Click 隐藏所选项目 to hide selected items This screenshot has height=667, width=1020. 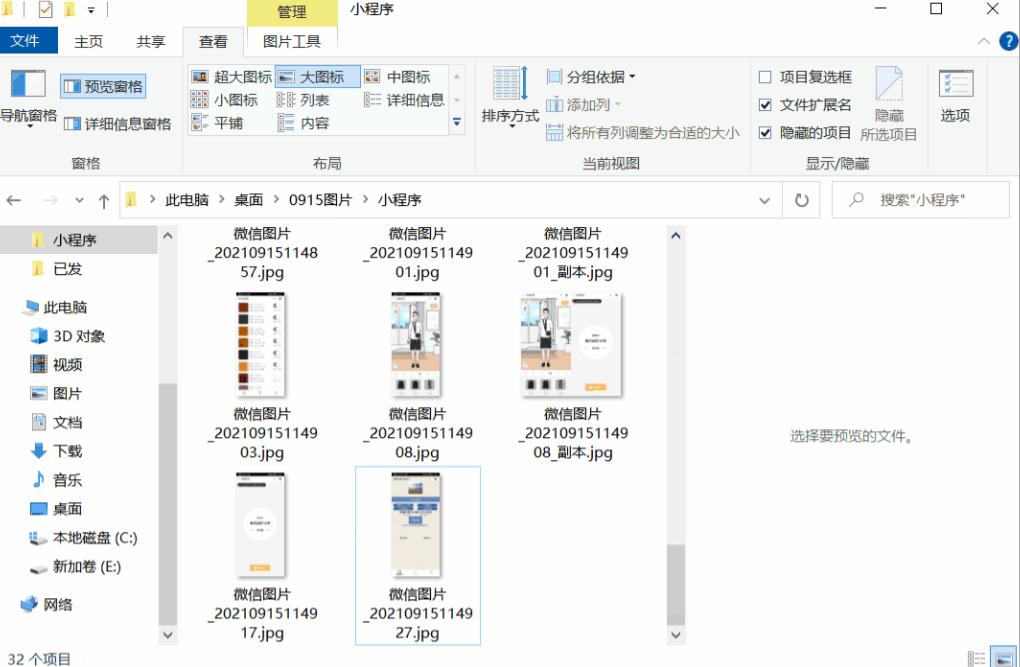pyautogui.click(x=889, y=100)
